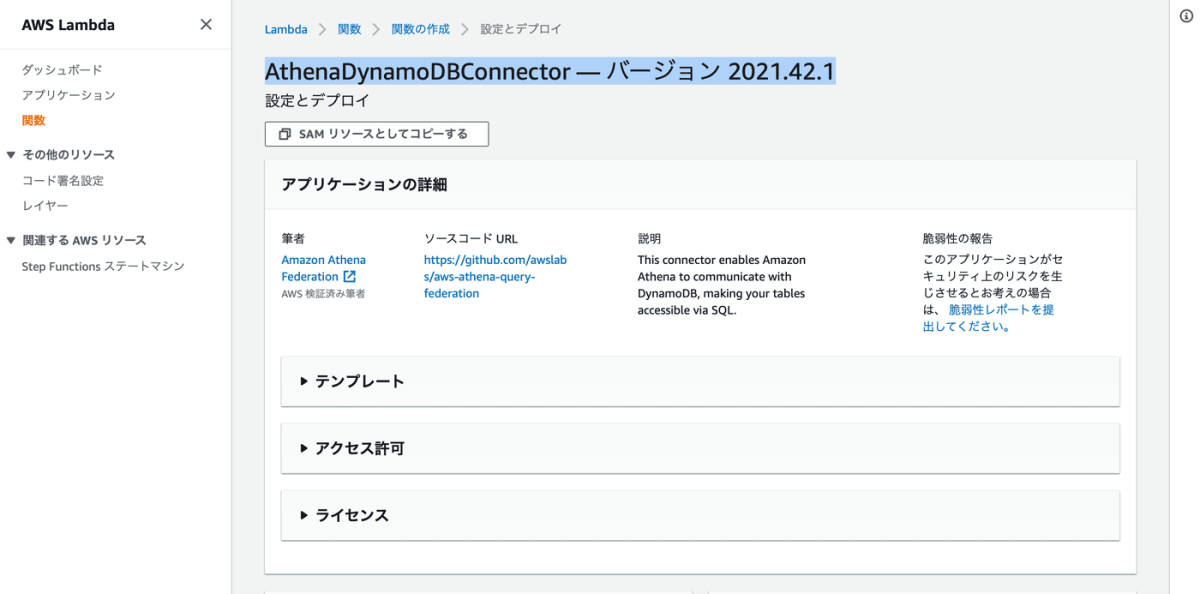Click the AthenaDynamoDBConnector version heading
The image size is (1200, 594).
[x=550, y=72]
